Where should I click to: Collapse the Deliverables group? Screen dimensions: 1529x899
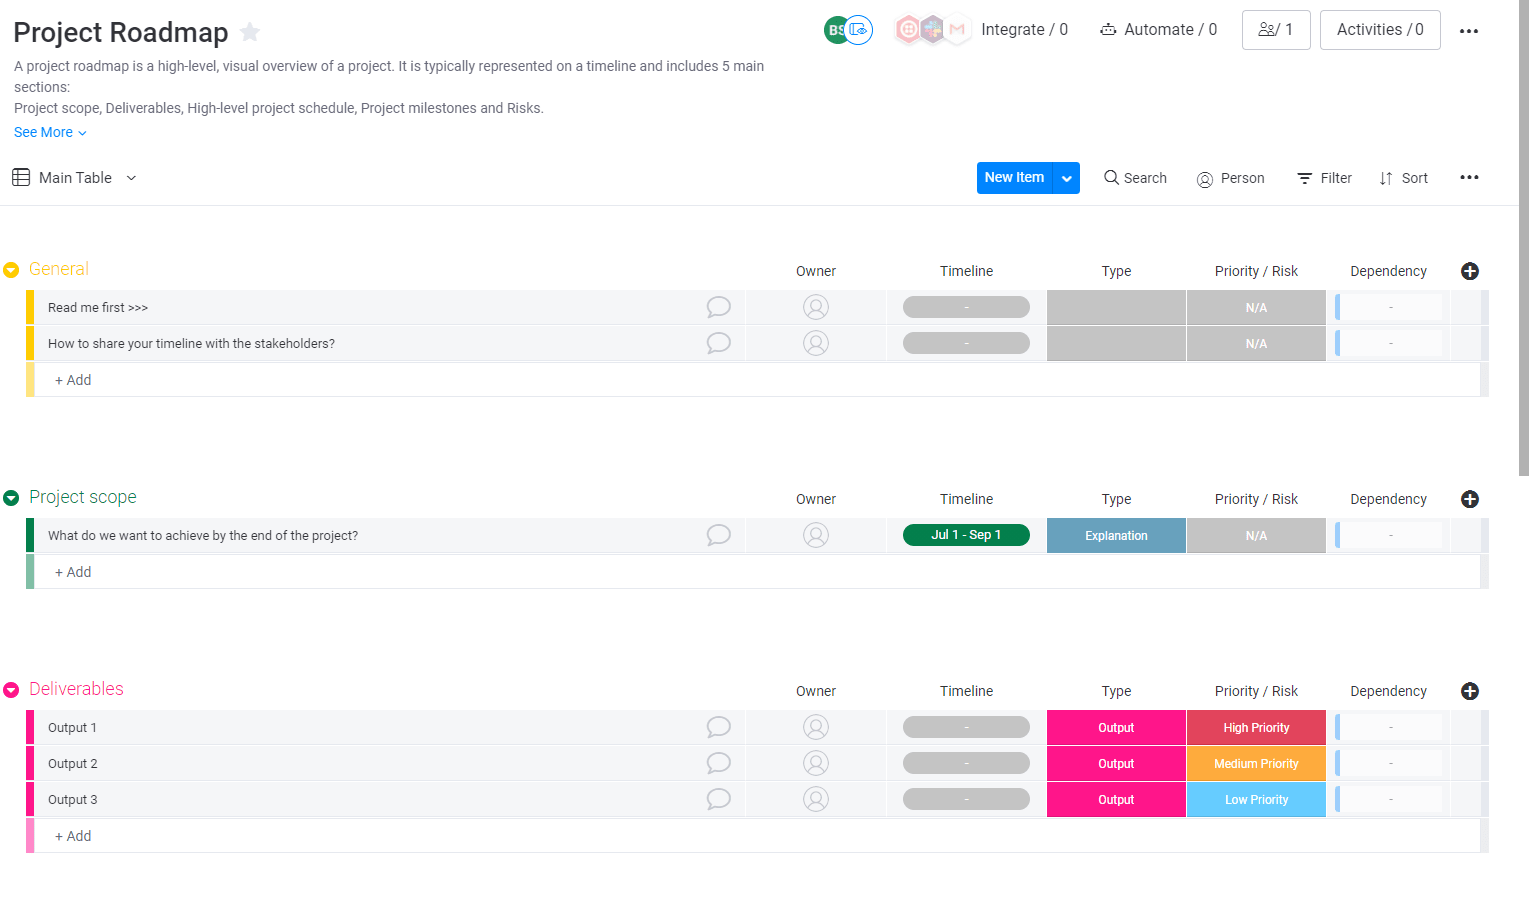[11, 690]
